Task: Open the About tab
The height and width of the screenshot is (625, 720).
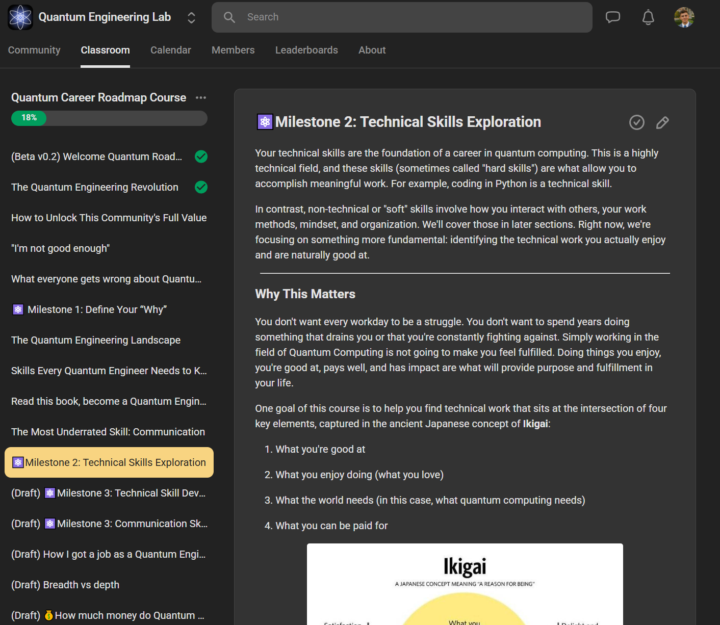Action: 372,50
